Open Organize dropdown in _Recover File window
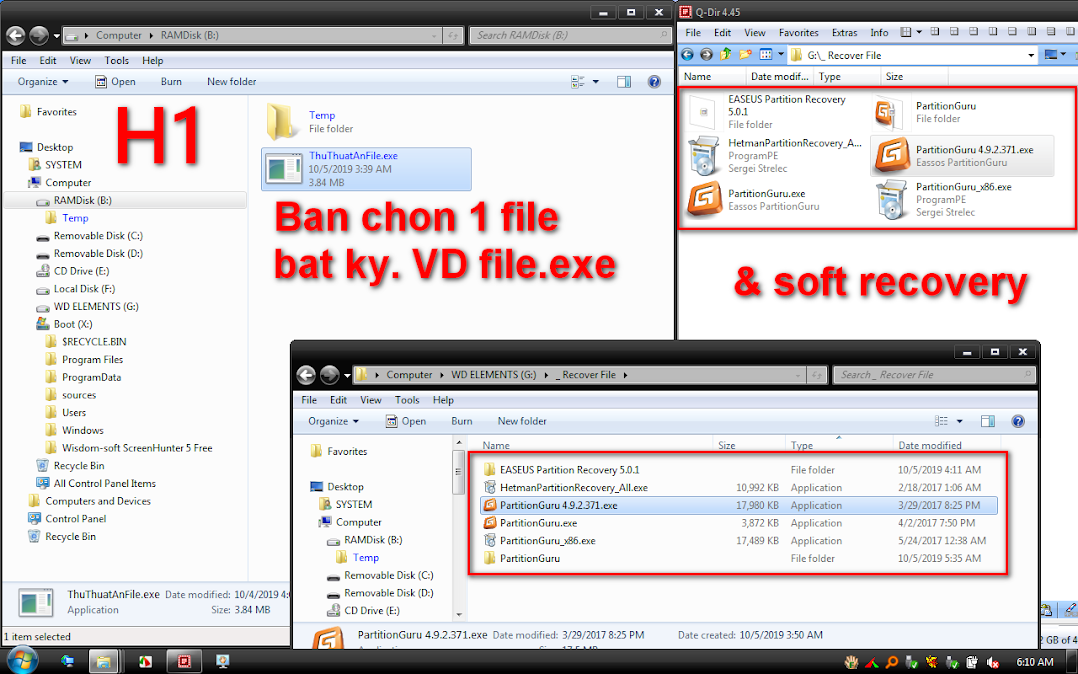Image resolution: width=1078 pixels, height=674 pixels. coord(333,422)
